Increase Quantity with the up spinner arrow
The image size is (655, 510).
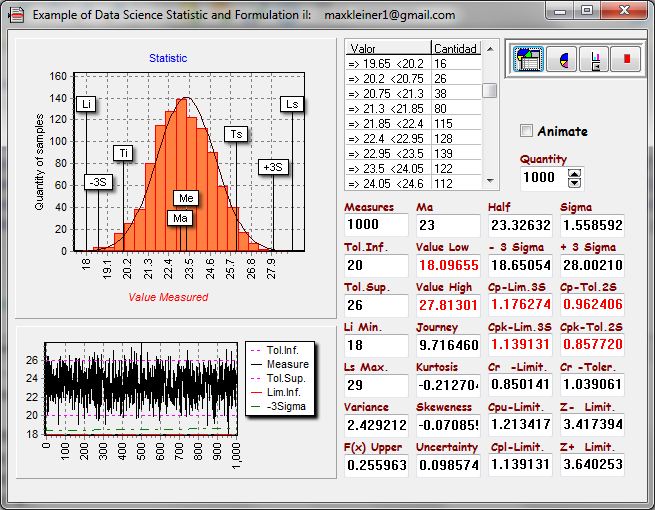pos(574,172)
